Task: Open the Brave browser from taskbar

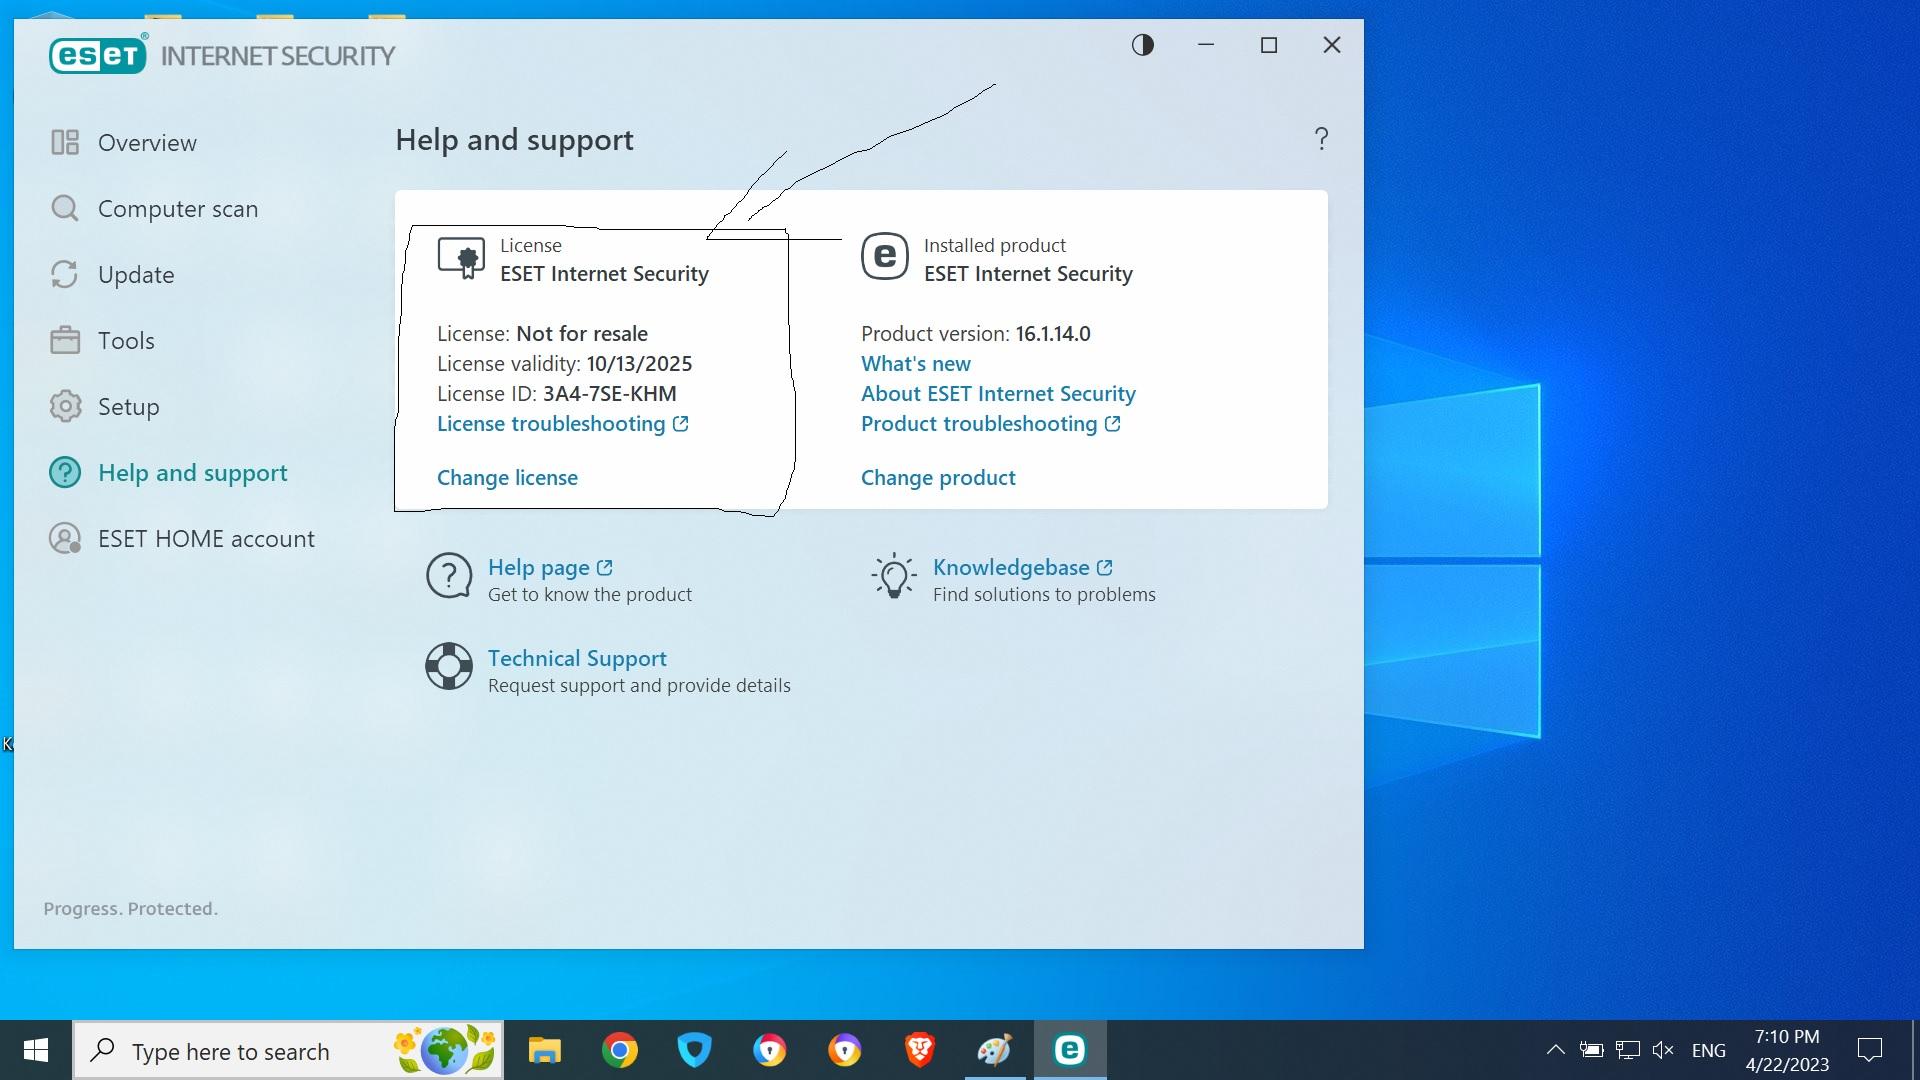Action: tap(920, 1050)
